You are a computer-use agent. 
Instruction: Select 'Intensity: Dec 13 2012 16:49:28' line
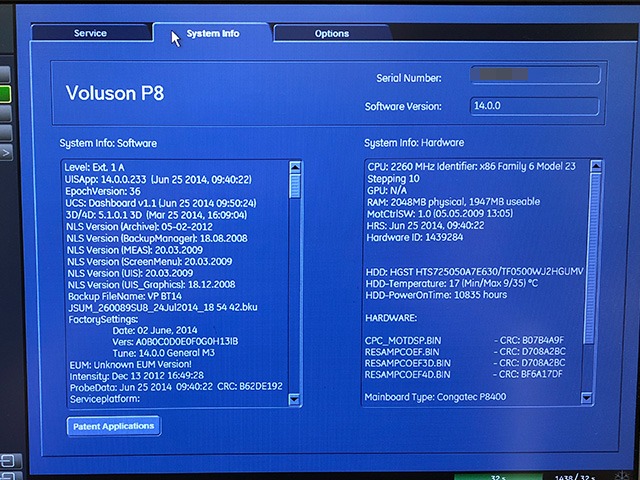(x=137, y=376)
